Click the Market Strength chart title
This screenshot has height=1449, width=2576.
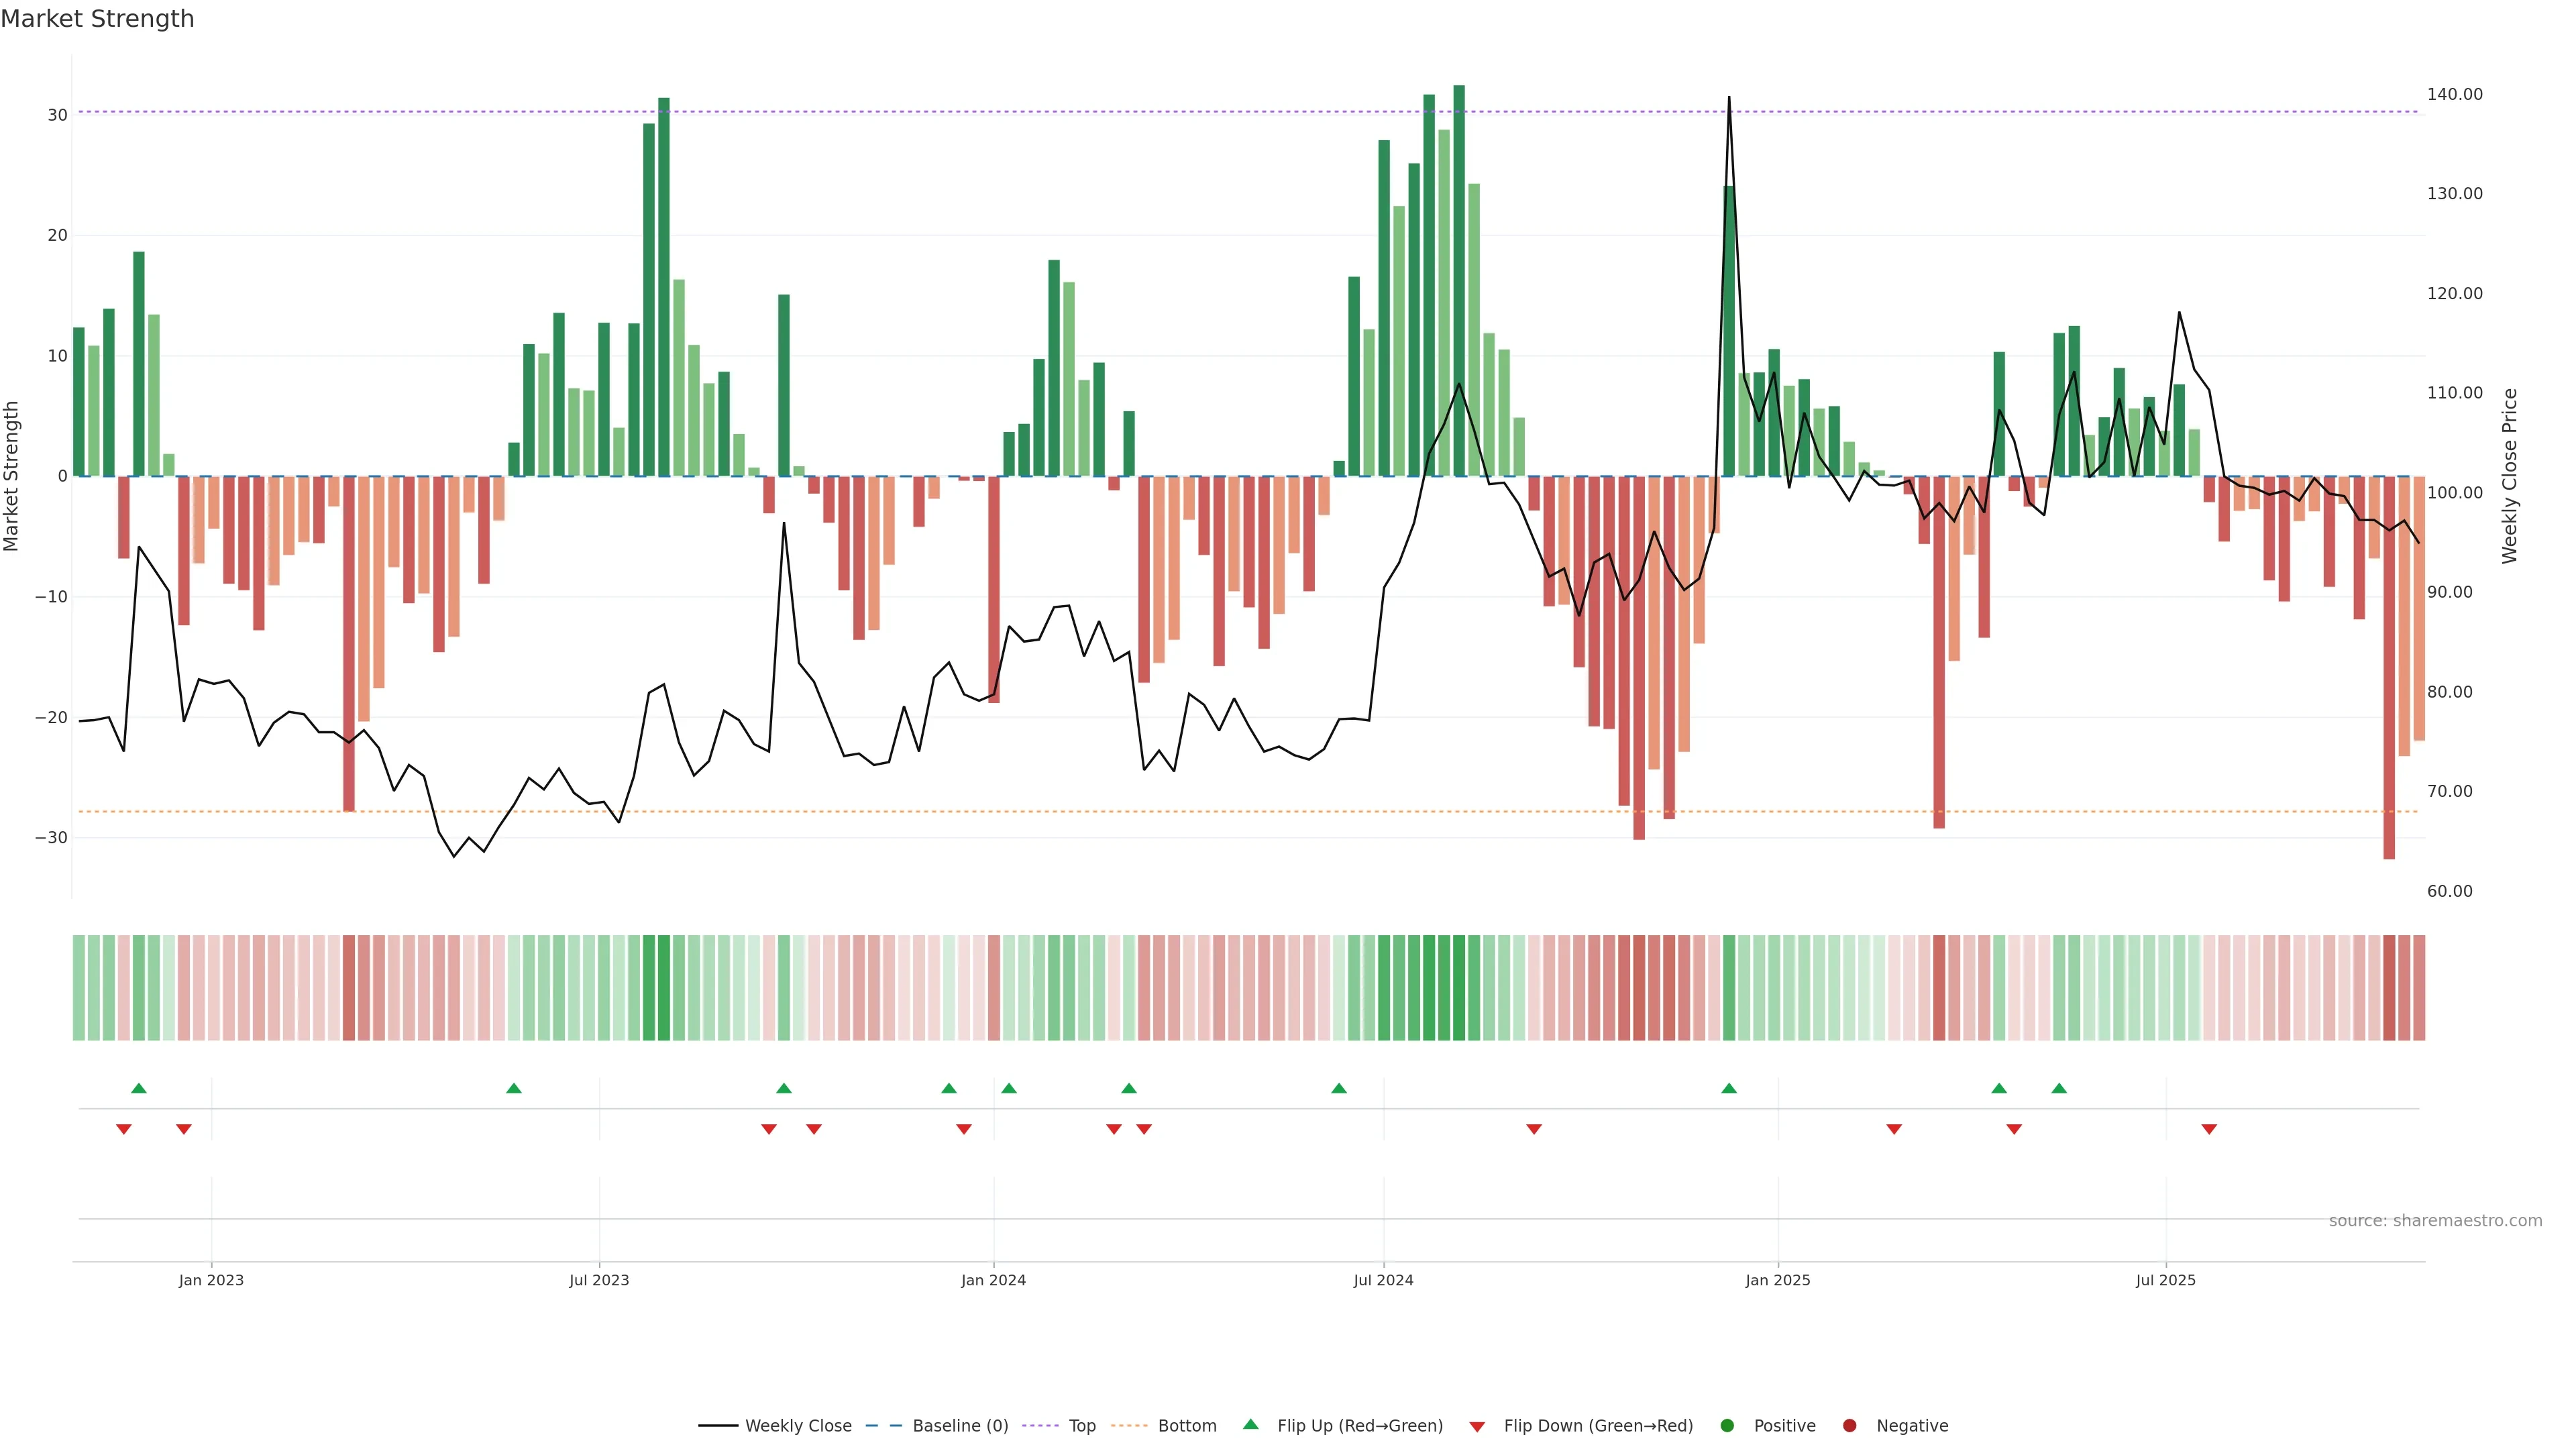click(97, 19)
